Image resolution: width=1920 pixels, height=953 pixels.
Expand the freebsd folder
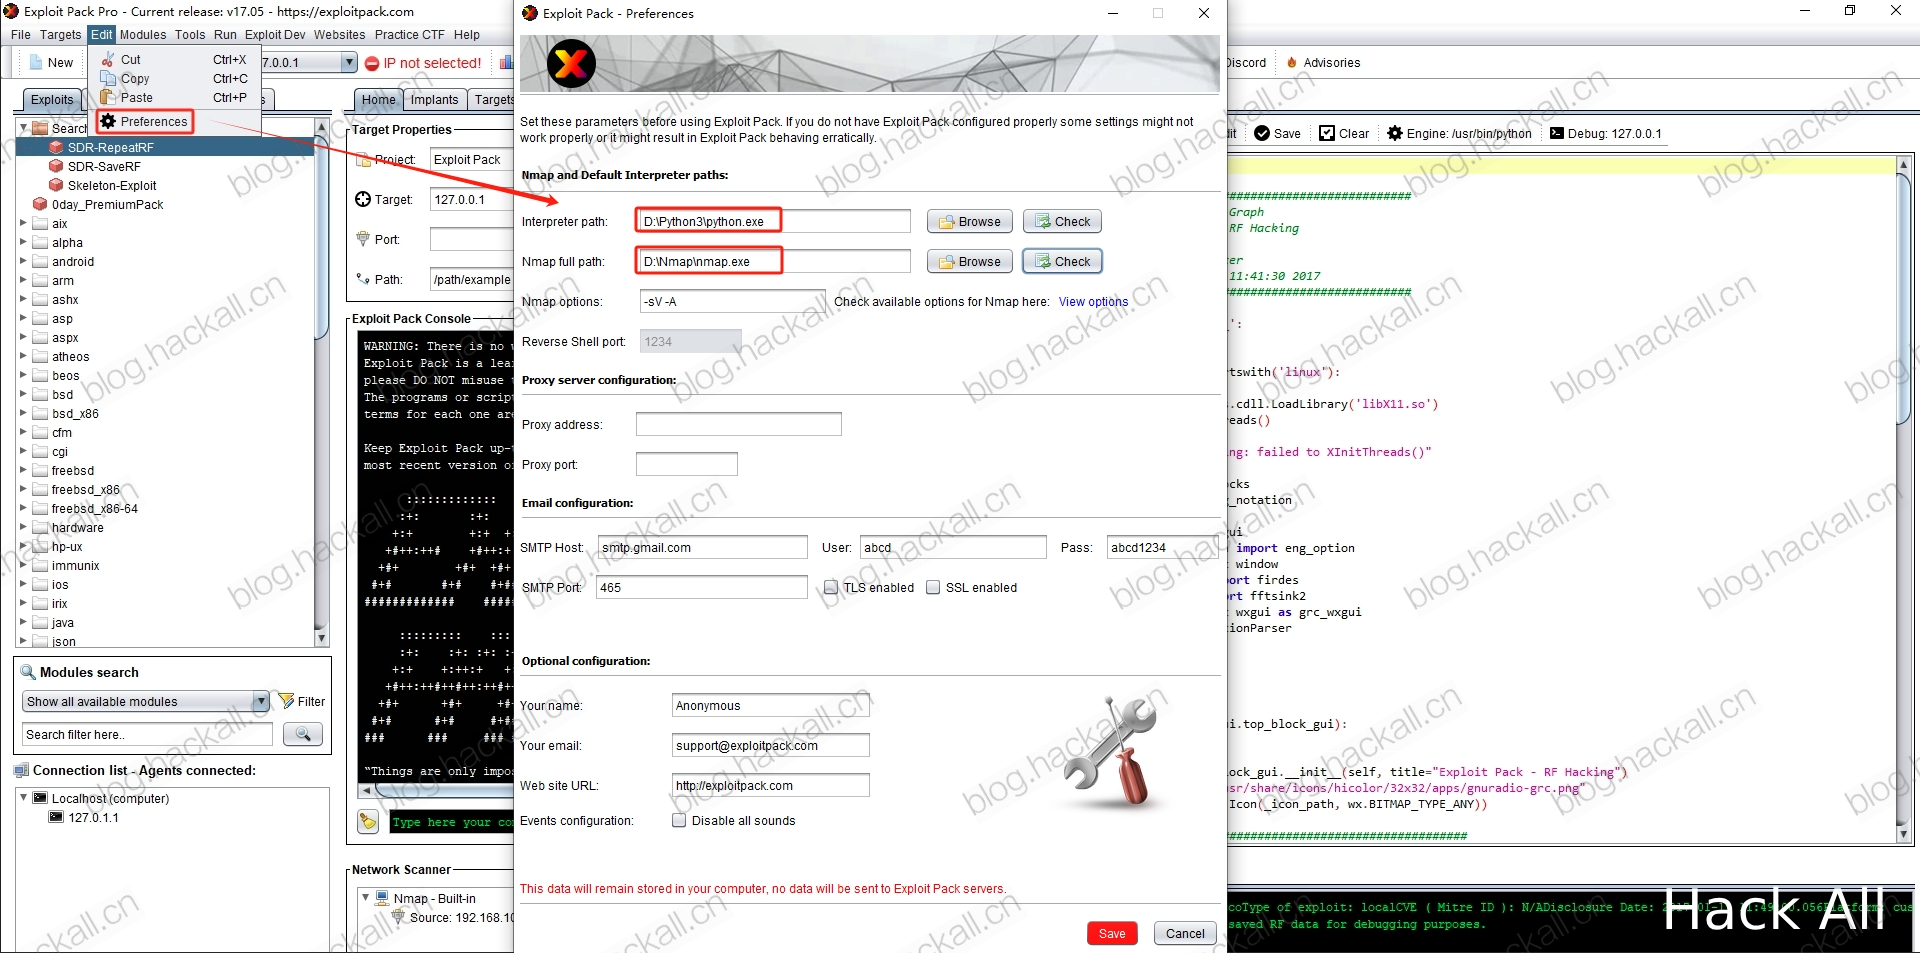23,470
